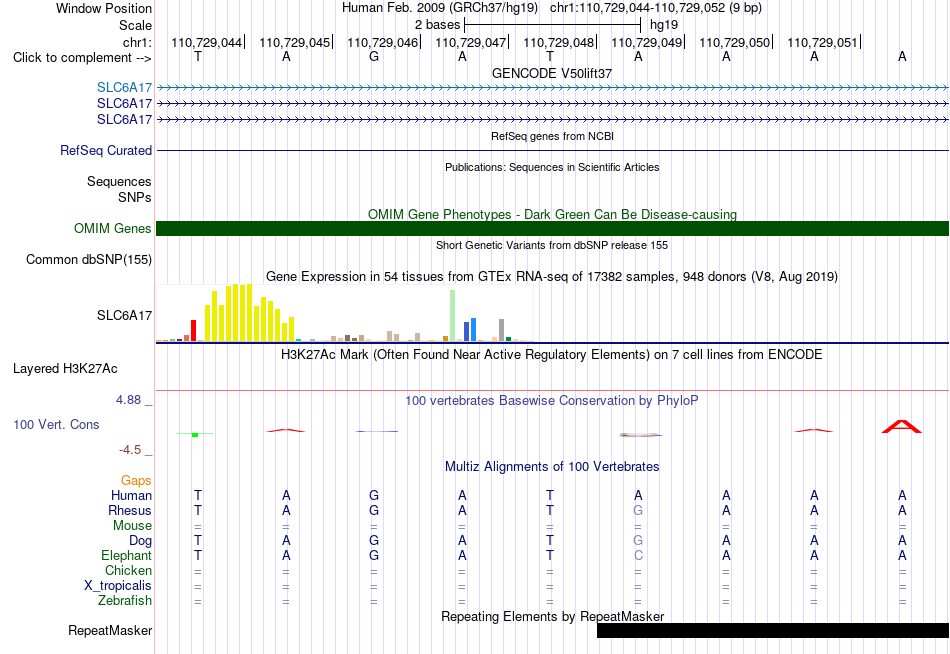Click the gray bar in GTEx expression chart

click(502, 330)
